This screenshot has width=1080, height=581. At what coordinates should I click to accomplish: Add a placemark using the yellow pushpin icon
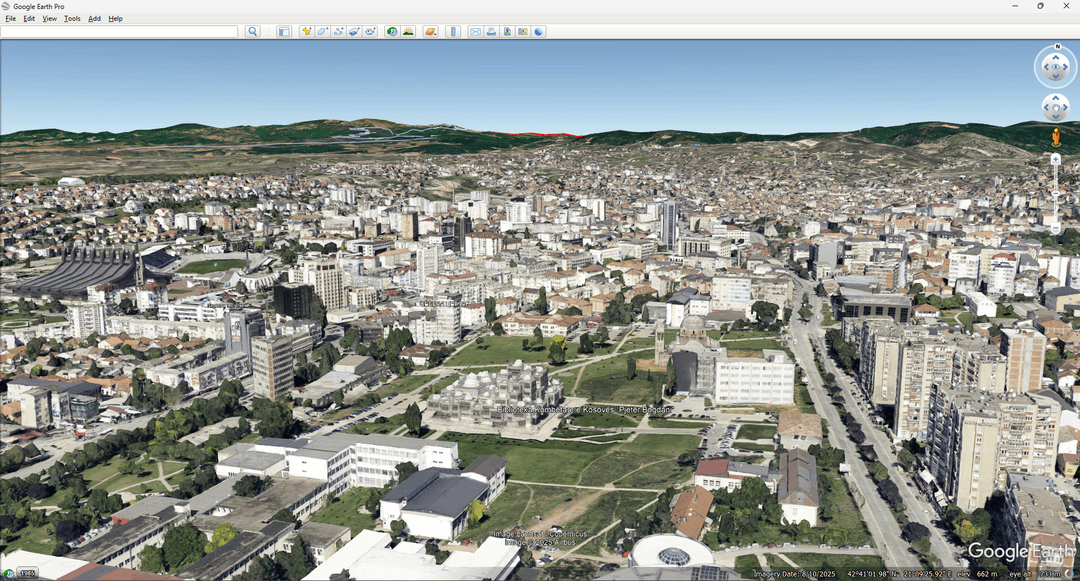[307, 32]
